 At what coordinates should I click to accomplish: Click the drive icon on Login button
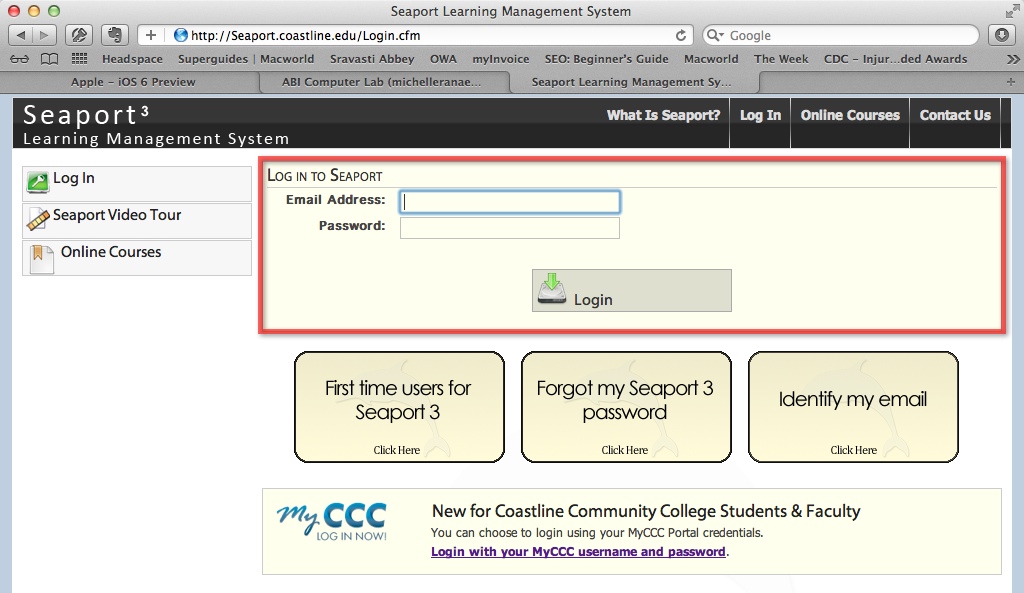coord(552,289)
